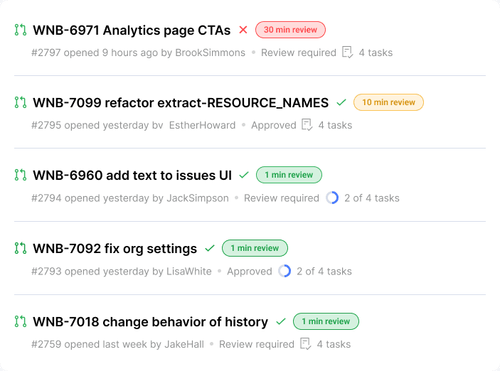Viewport: 500px width, 371px height.
Task: Open WNB-7018 change behavior of history
Action: 150,322
